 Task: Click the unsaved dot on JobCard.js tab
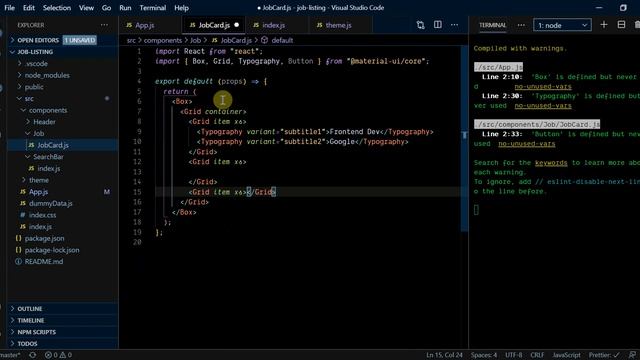click(x=236, y=25)
